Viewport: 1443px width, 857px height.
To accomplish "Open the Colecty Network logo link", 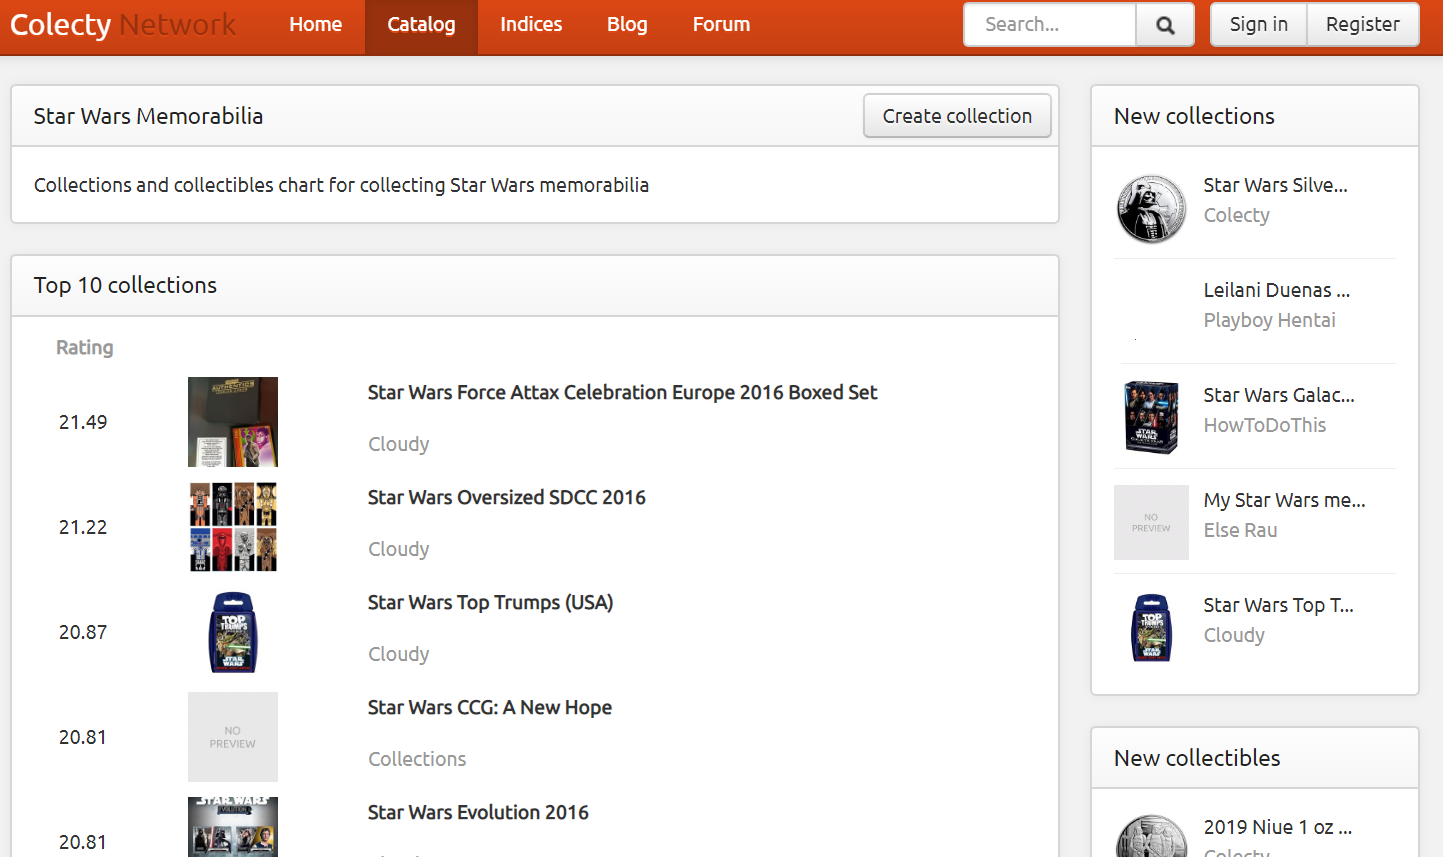I will point(123,24).
